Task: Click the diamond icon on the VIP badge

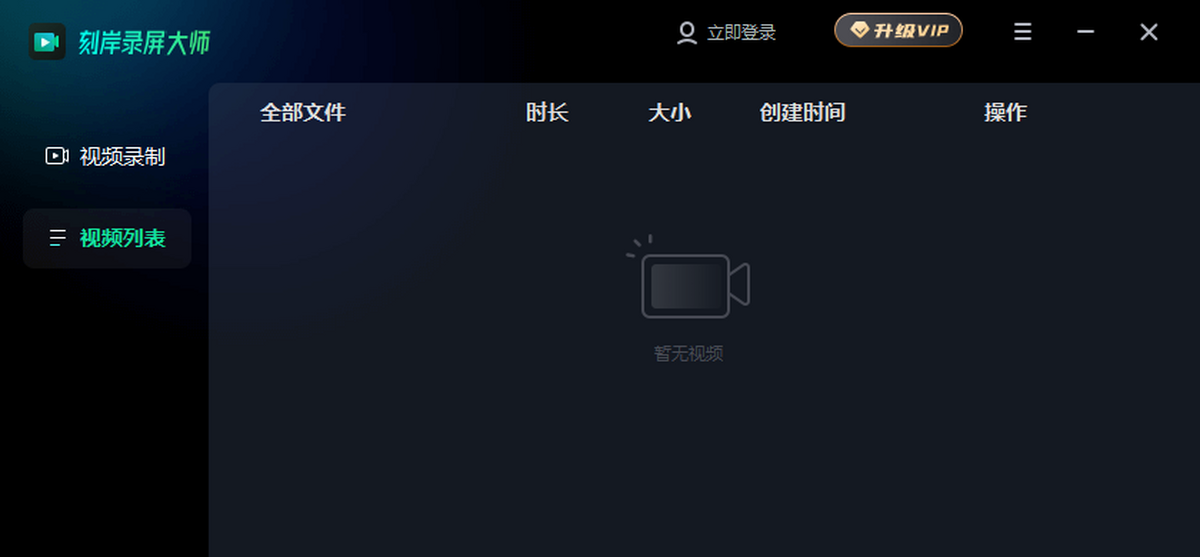Action: tap(860, 31)
